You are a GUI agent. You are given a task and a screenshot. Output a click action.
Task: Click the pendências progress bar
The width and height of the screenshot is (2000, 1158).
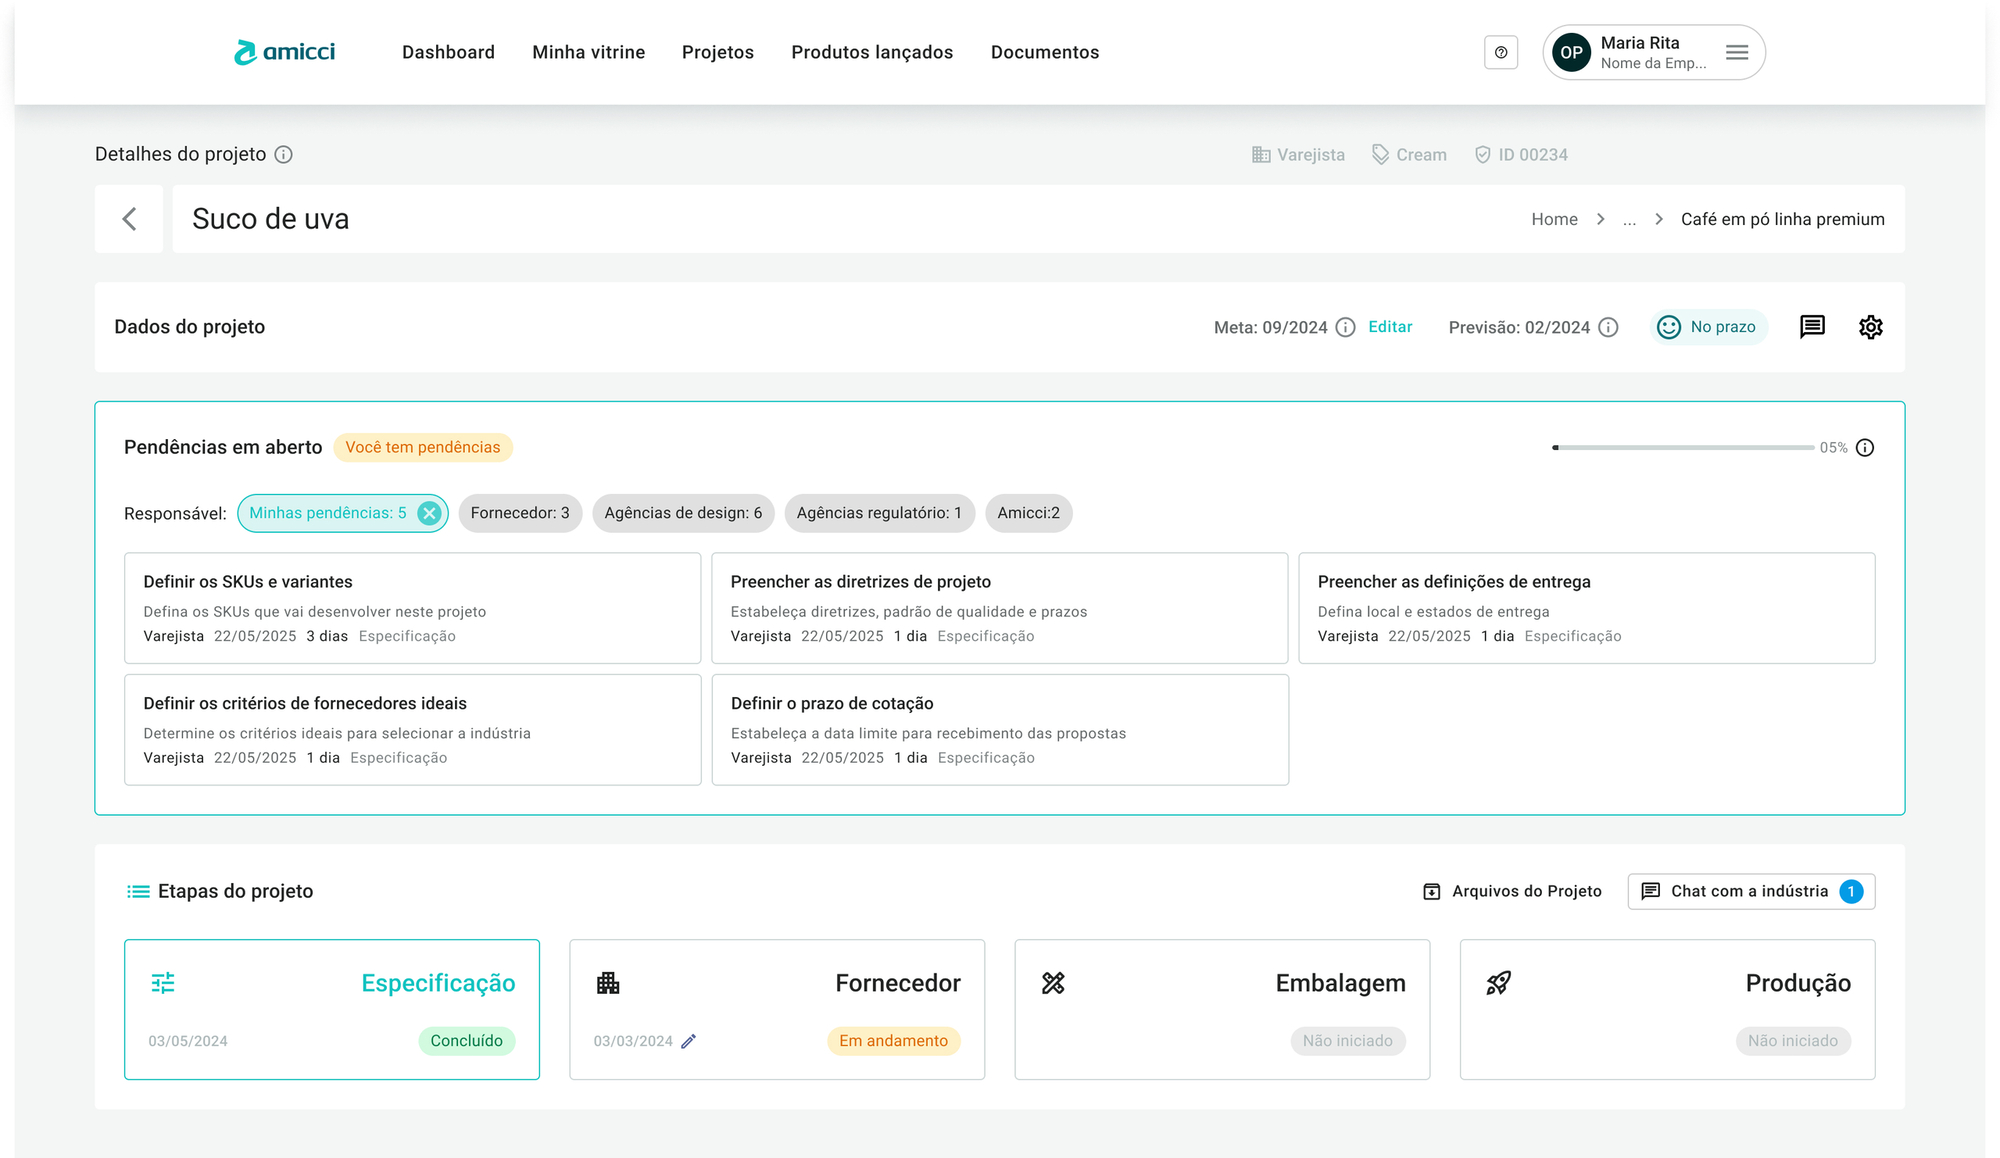click(1683, 447)
